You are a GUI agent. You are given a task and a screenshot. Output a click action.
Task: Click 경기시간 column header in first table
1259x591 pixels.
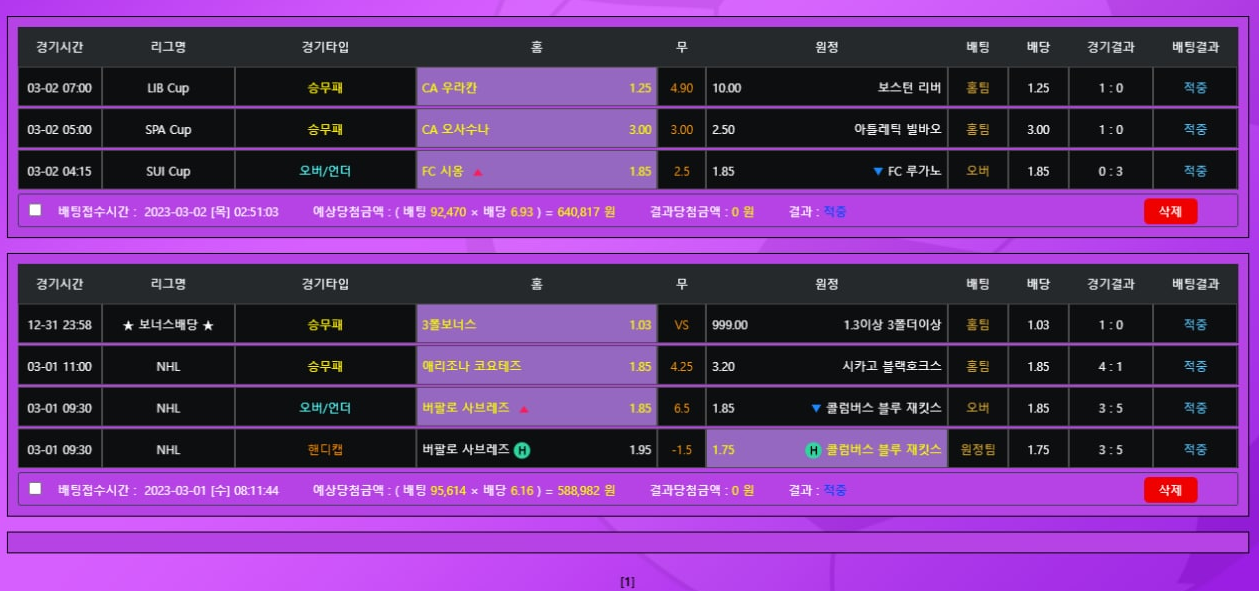[x=60, y=47]
